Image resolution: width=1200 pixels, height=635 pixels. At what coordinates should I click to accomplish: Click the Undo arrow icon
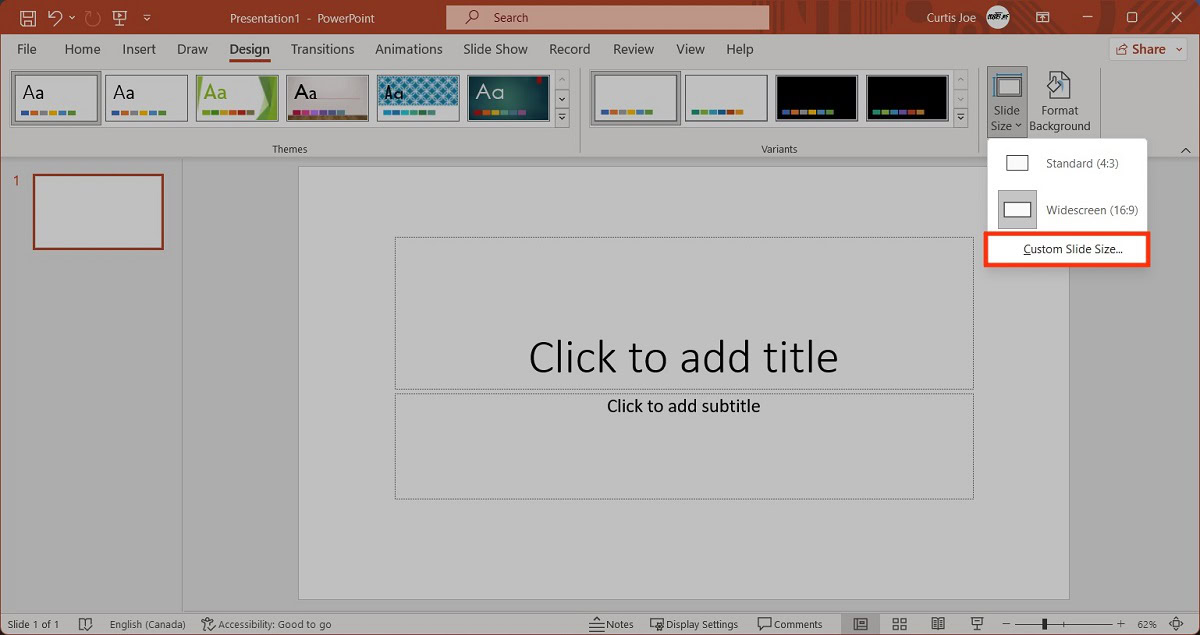[x=55, y=17]
